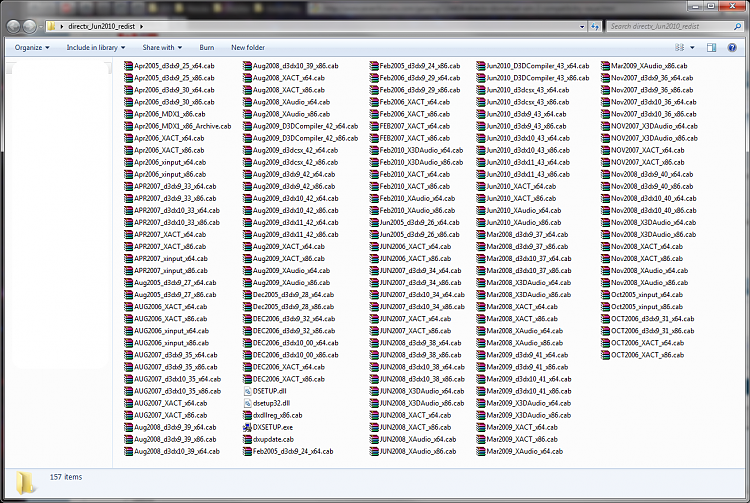Open the Share with dropdown

[162, 47]
